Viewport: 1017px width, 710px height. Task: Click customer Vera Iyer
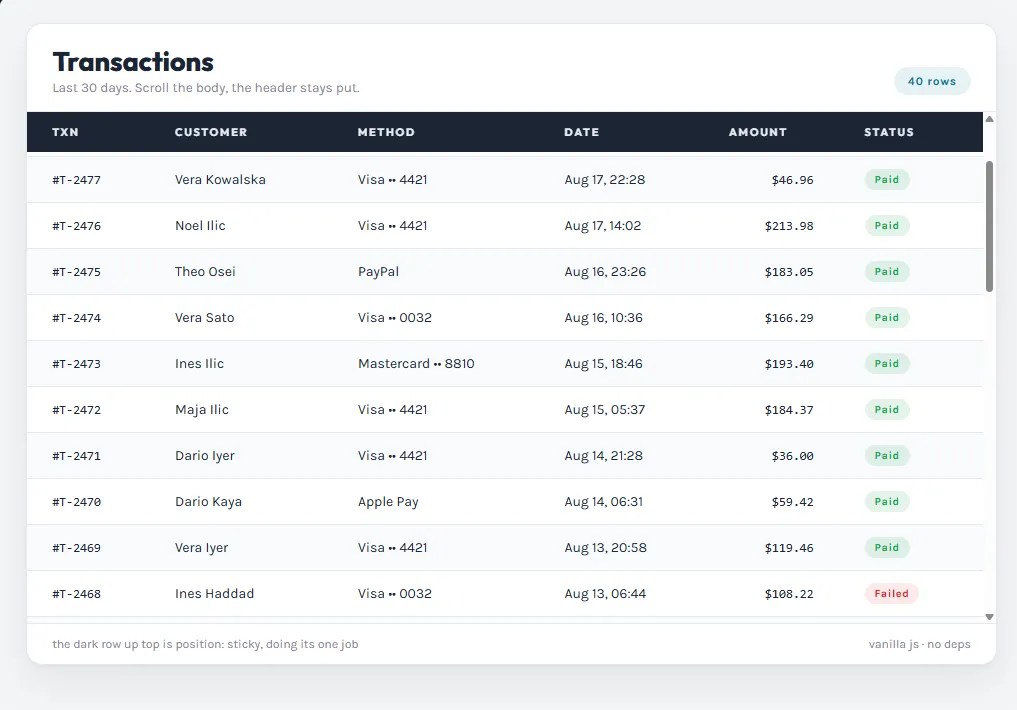[202, 548]
